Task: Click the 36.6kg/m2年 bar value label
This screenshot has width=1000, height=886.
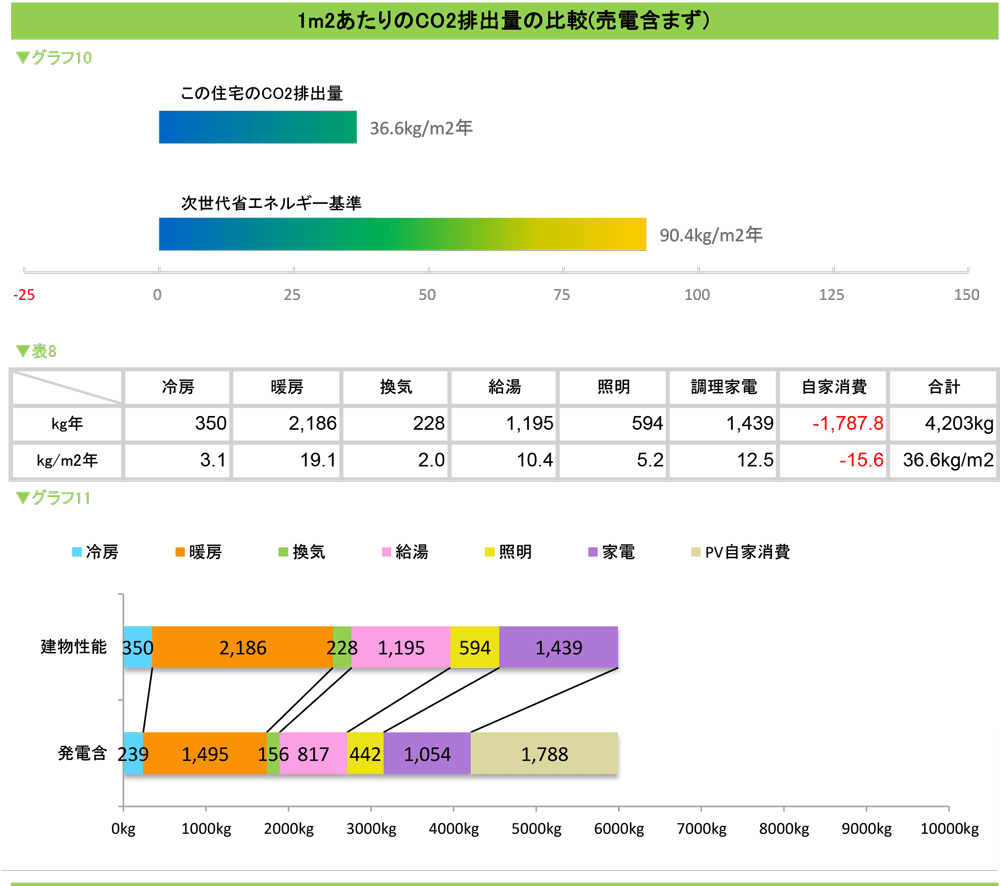Action: [x=421, y=128]
